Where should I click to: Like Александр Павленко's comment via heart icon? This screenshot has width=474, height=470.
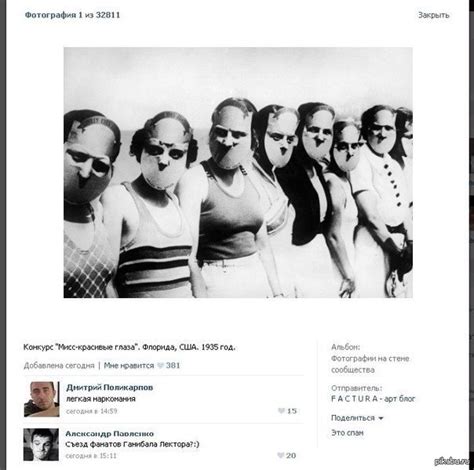281,455
